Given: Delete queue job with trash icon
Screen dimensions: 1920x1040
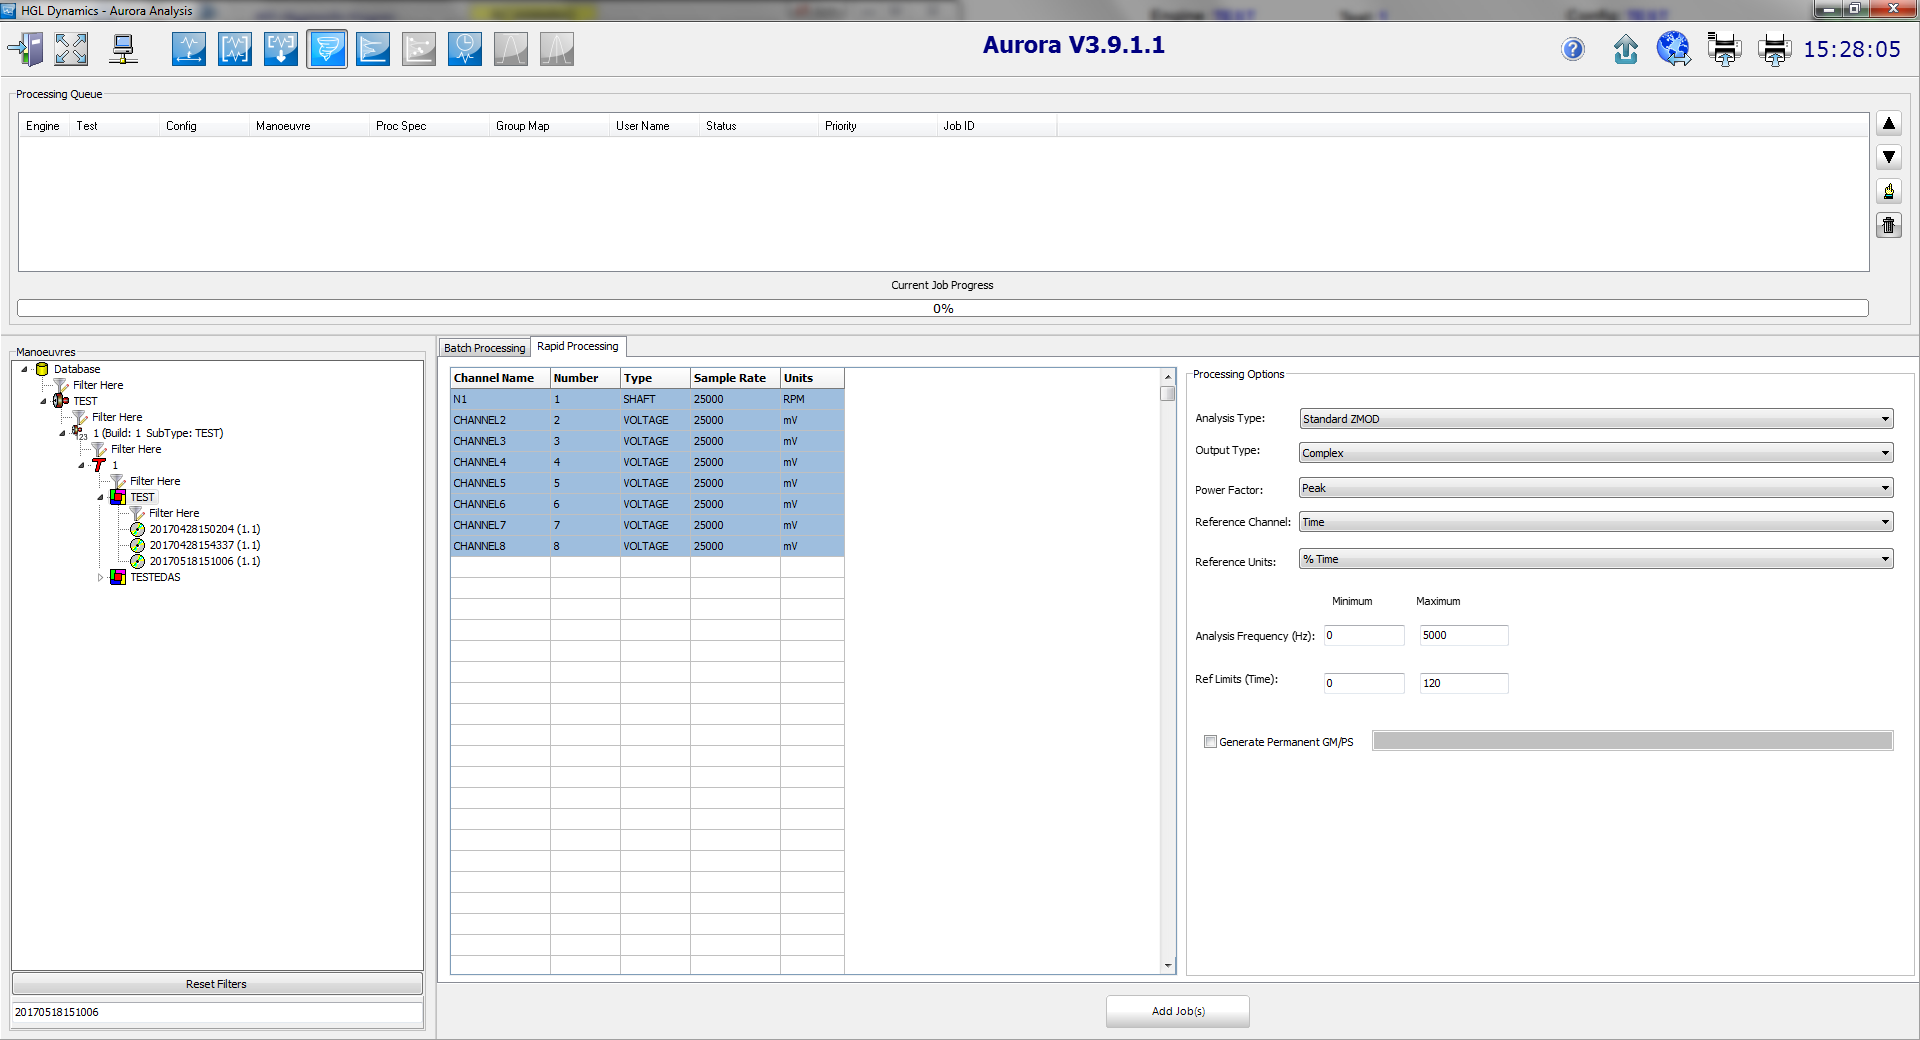Looking at the screenshot, I should (1888, 226).
